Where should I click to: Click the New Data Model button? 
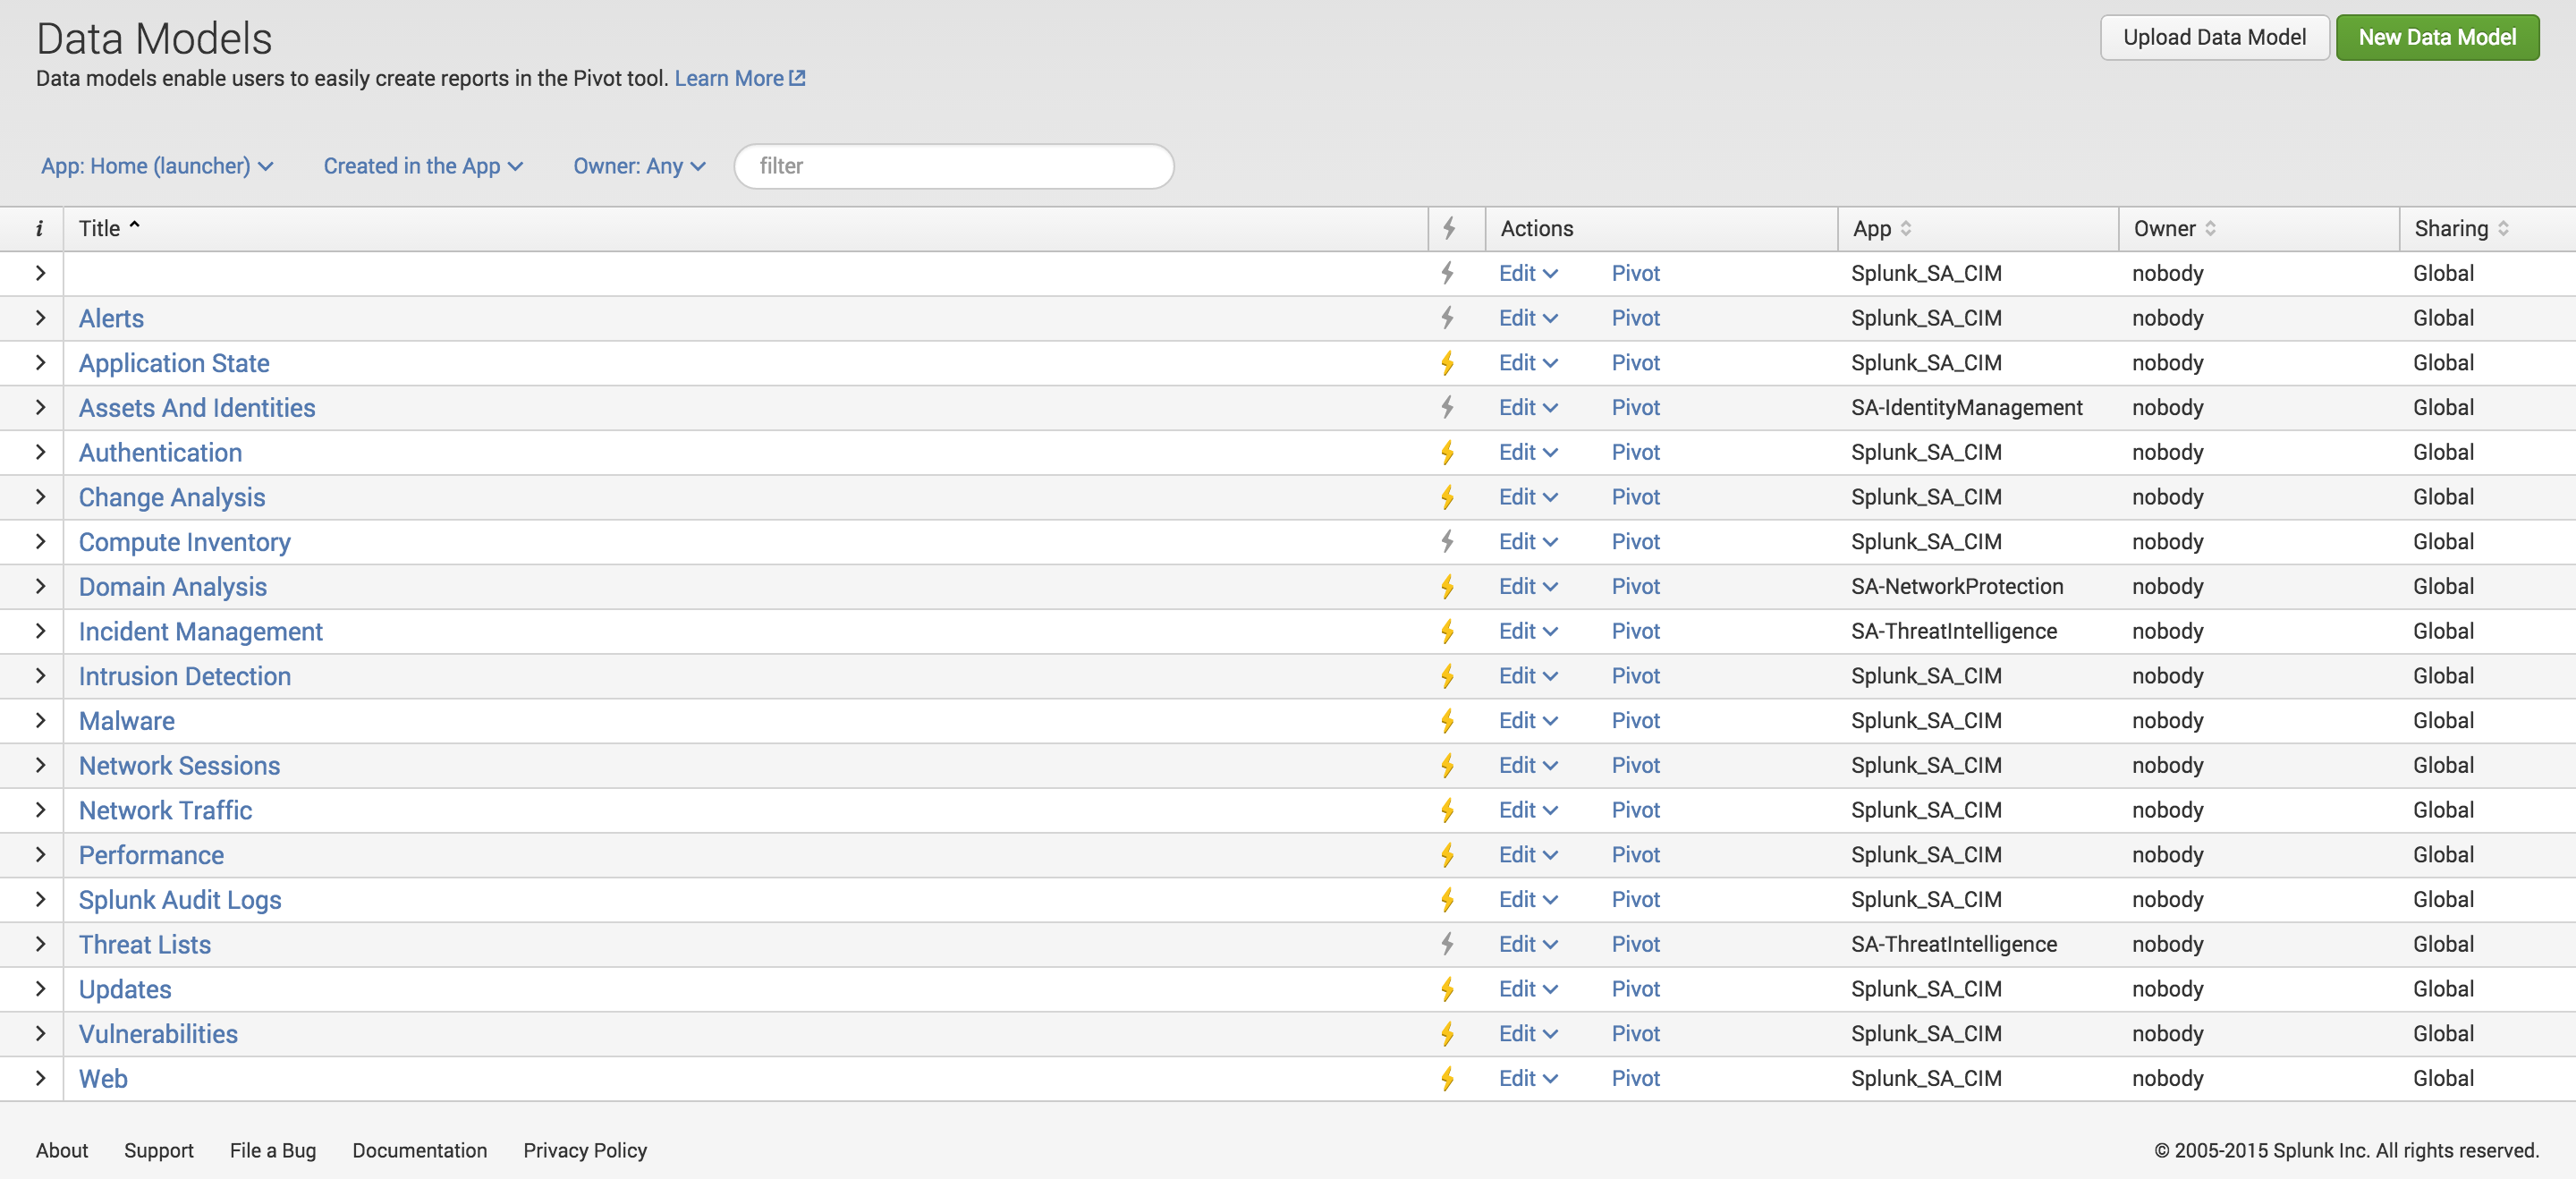(2436, 38)
